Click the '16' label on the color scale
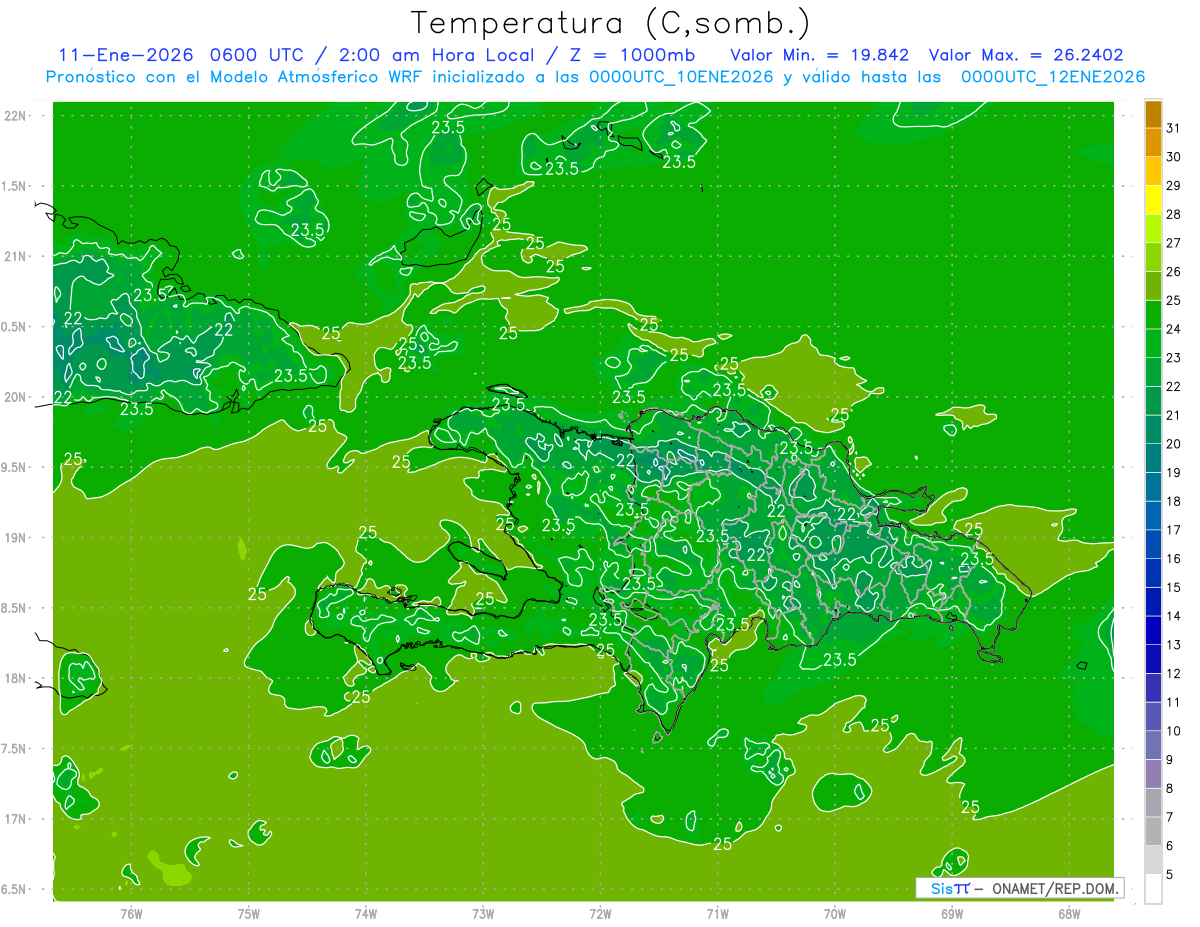 1173,559
